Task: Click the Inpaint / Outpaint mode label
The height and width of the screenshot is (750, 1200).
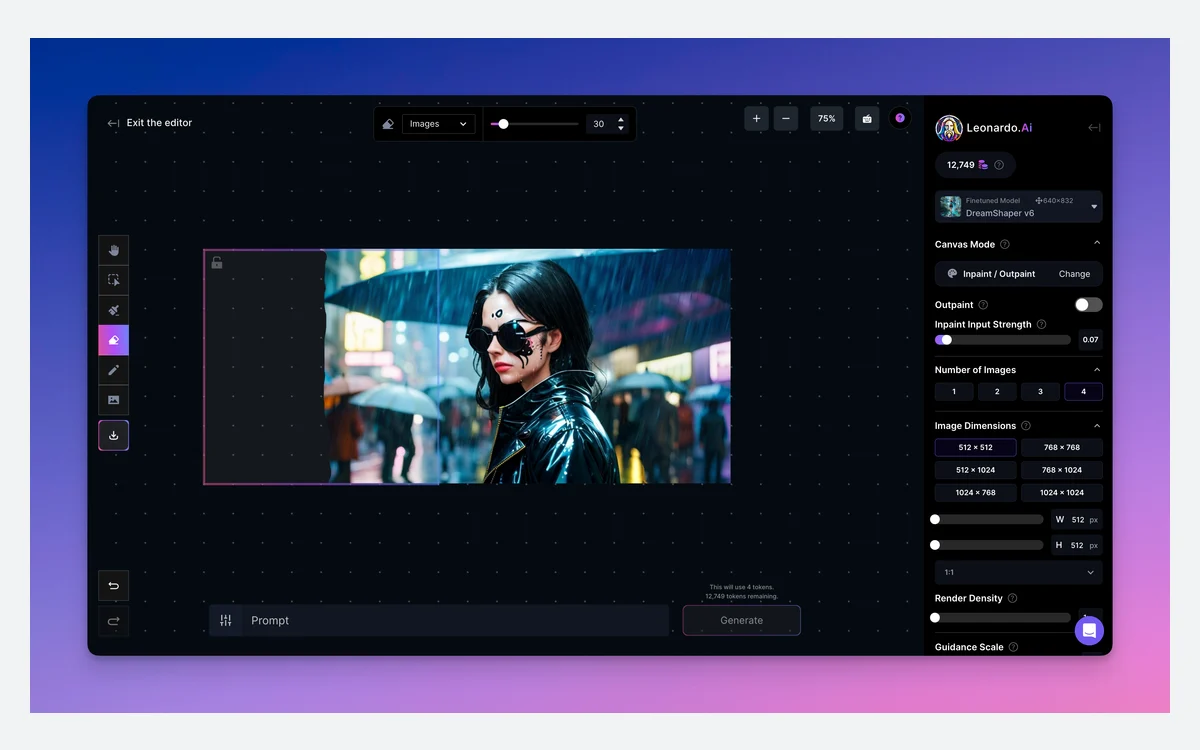Action: coord(999,274)
